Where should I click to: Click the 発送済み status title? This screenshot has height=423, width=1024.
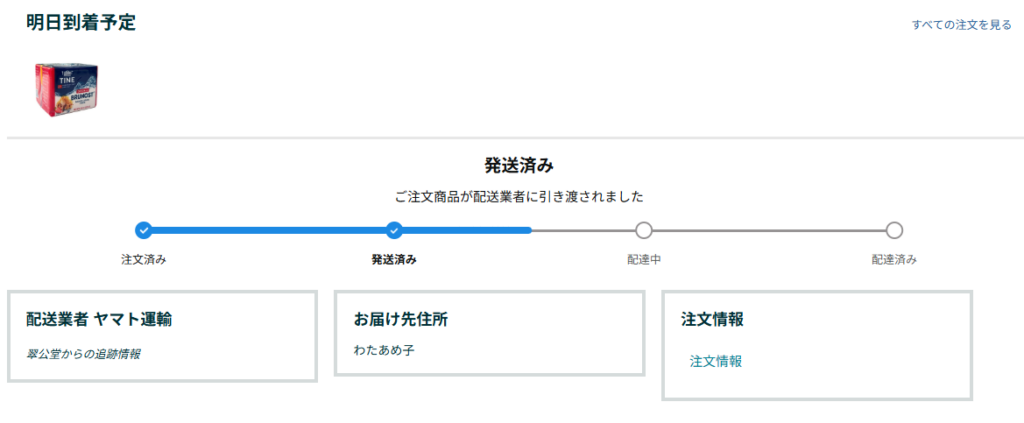[519, 165]
